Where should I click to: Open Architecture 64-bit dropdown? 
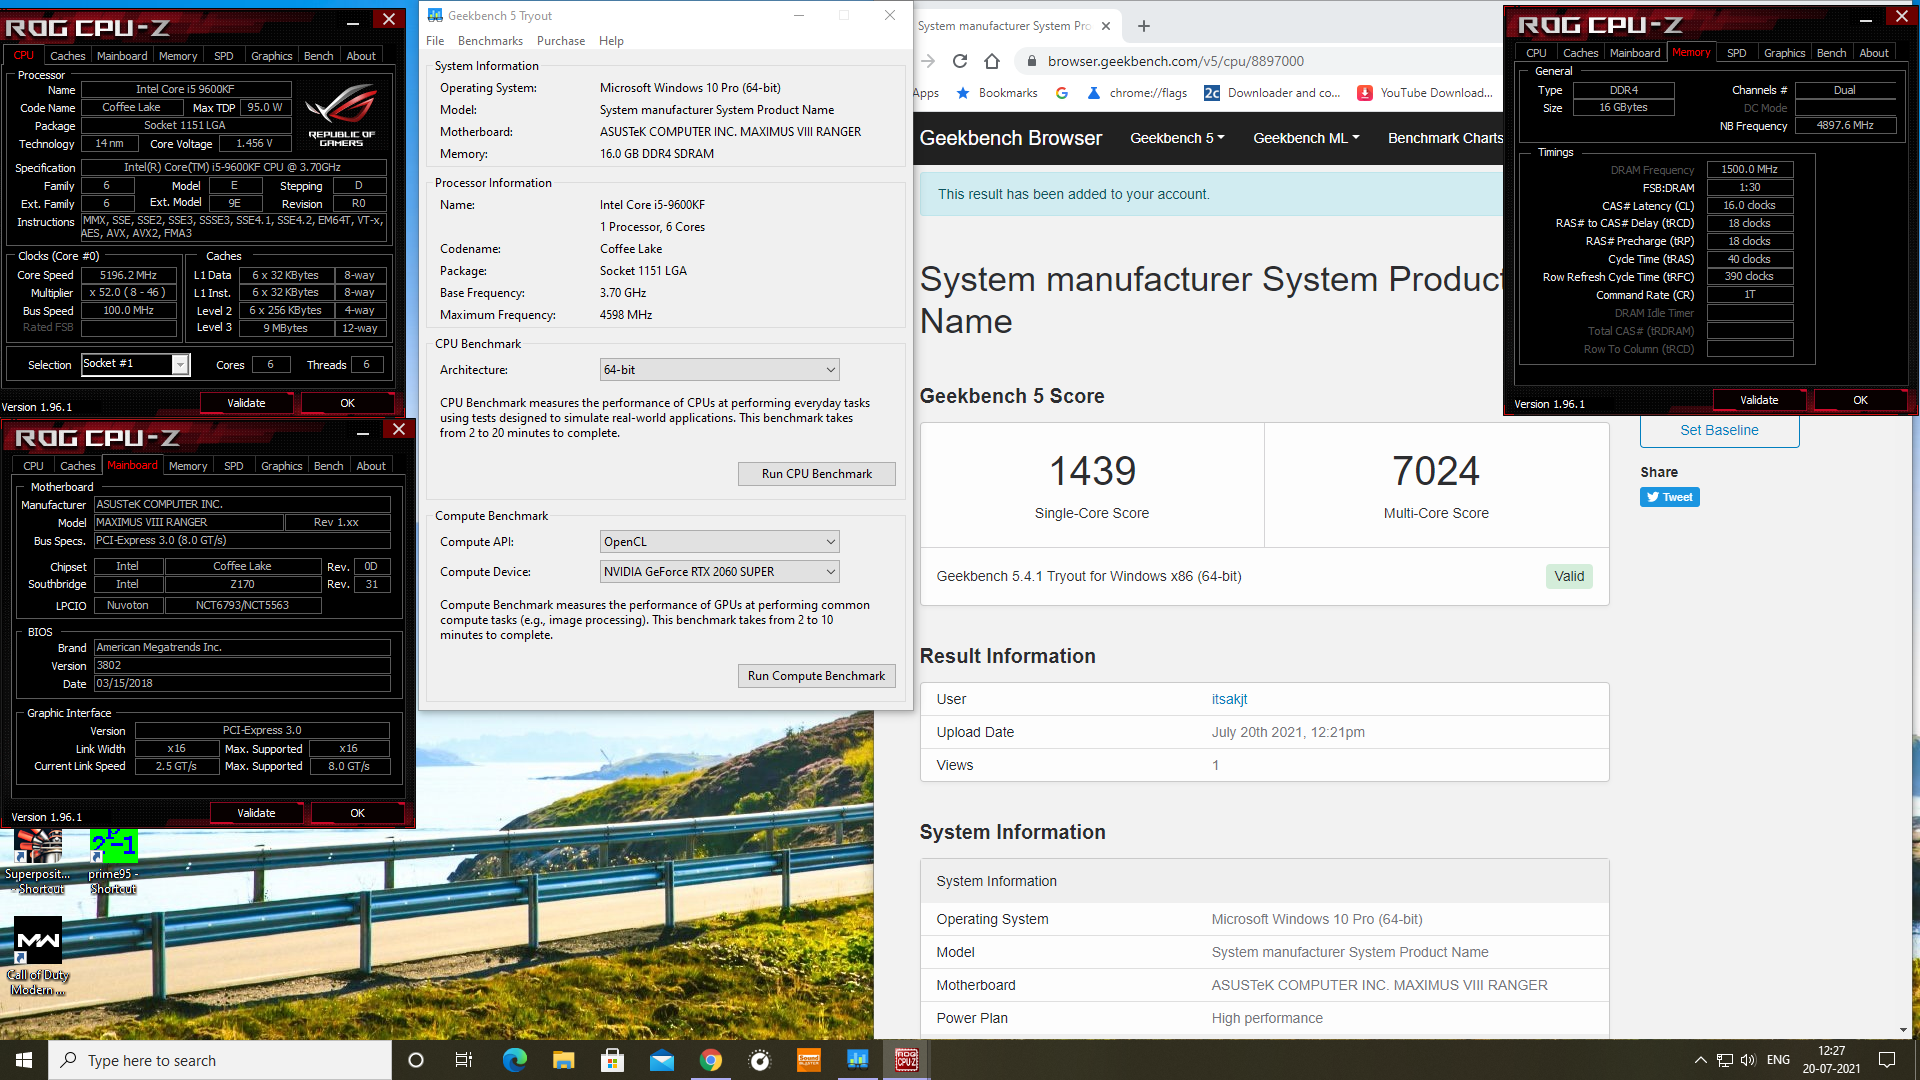click(x=719, y=370)
